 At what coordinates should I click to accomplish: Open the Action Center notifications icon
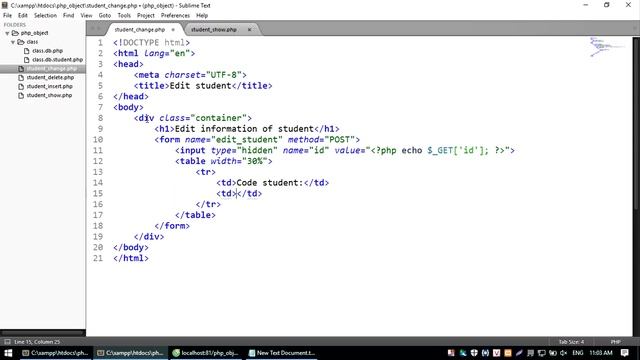click(624, 353)
